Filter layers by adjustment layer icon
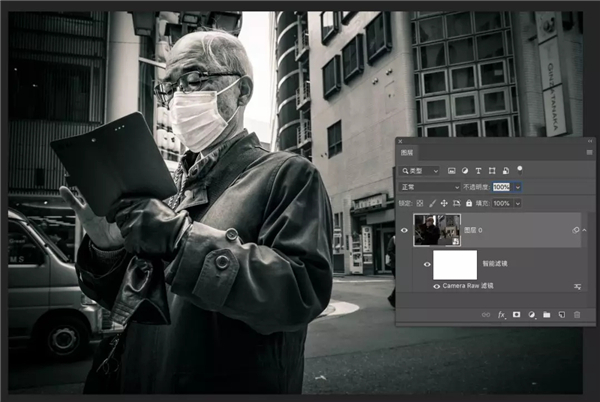The image size is (600, 402). 465,171
